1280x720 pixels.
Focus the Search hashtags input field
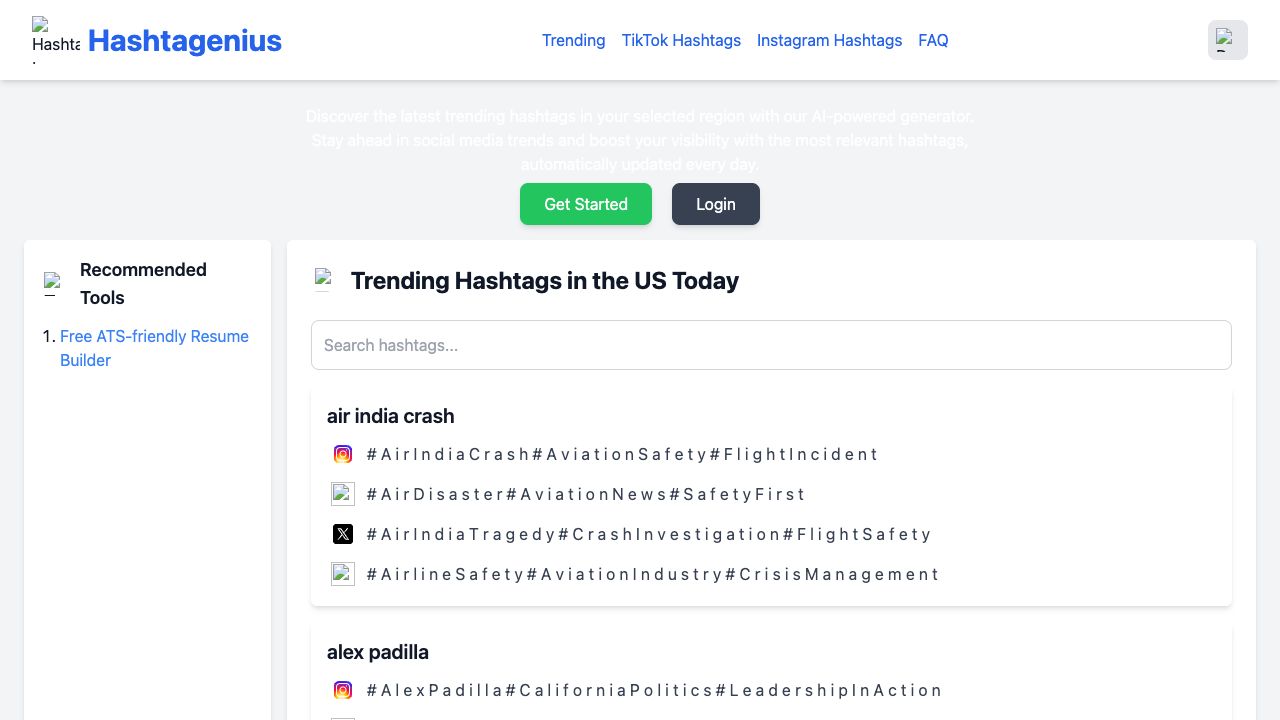pos(771,345)
